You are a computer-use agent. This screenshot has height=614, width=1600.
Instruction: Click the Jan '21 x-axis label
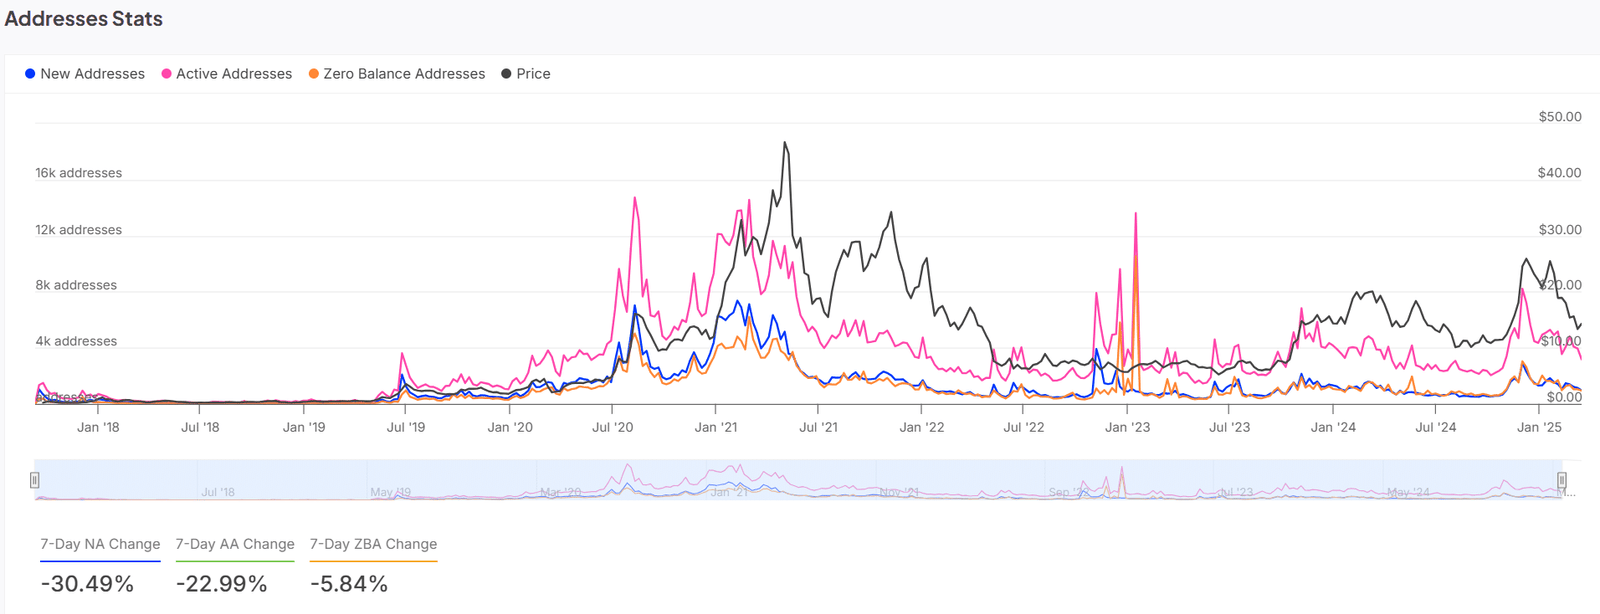[x=716, y=427]
